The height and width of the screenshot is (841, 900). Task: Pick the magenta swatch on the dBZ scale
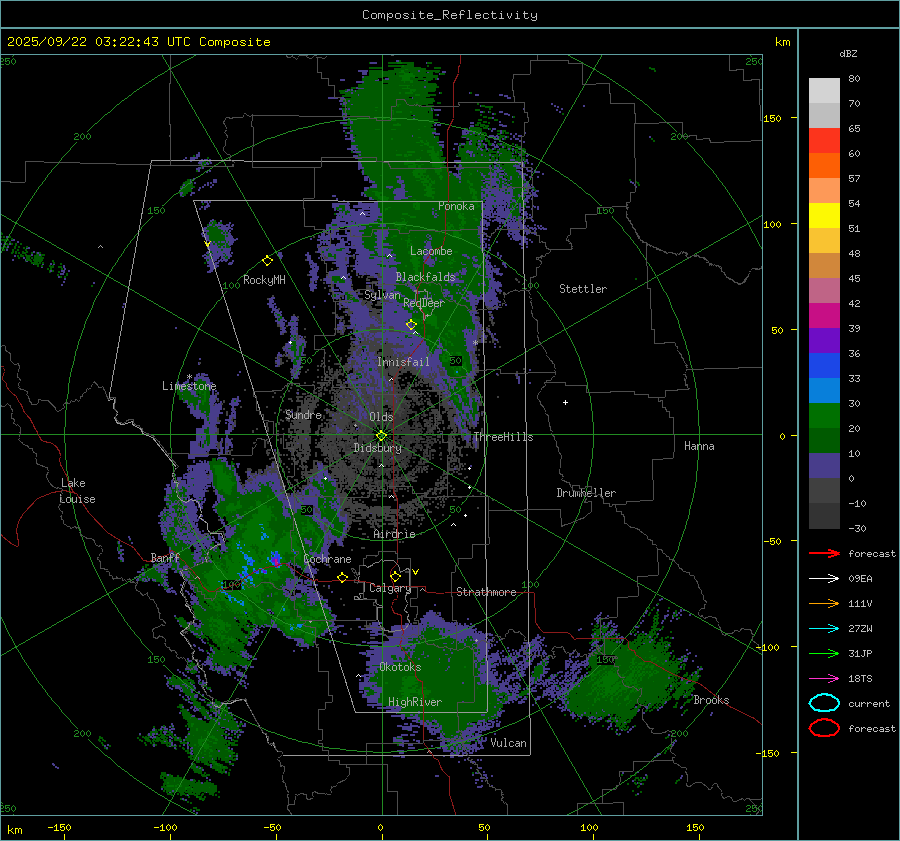(824, 315)
